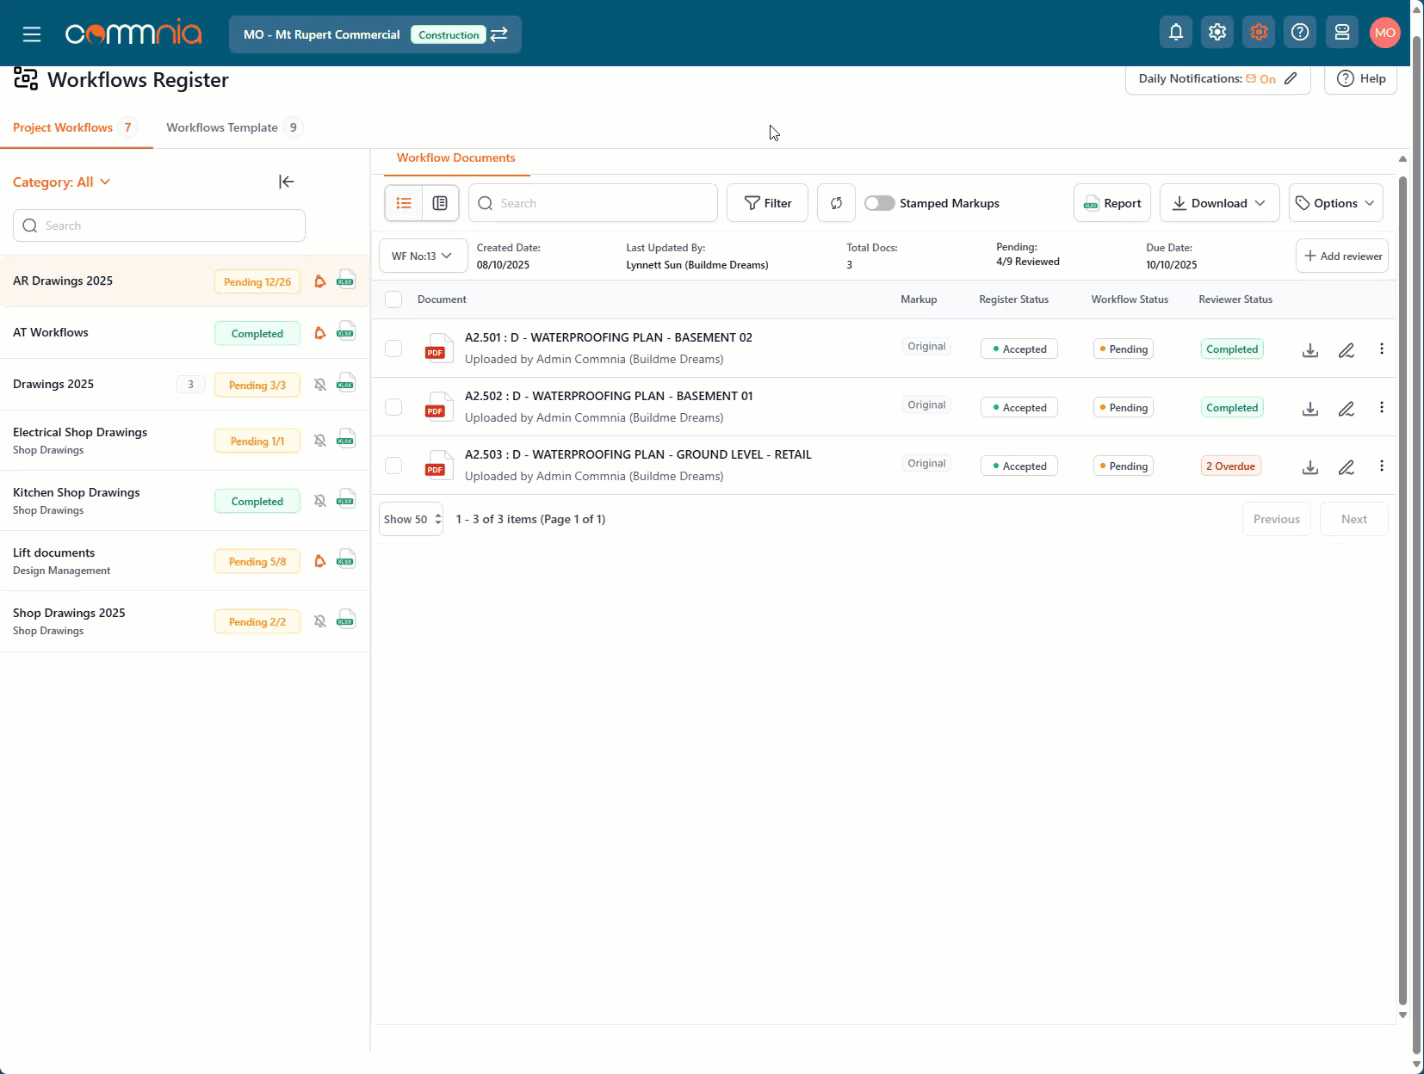Screen dimensions: 1424x1074
Task: Edit the A2.502 Basement 01 document
Action: point(1346,408)
